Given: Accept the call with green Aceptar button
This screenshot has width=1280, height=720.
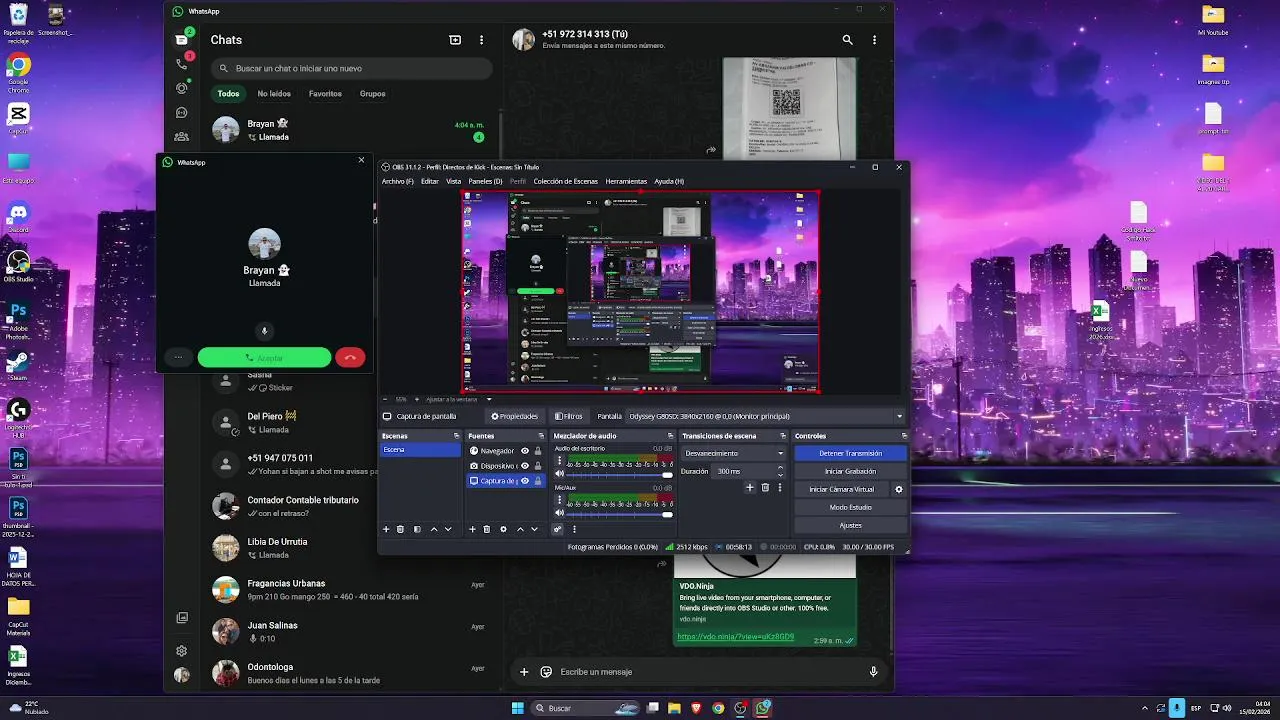Looking at the screenshot, I should (x=264, y=357).
